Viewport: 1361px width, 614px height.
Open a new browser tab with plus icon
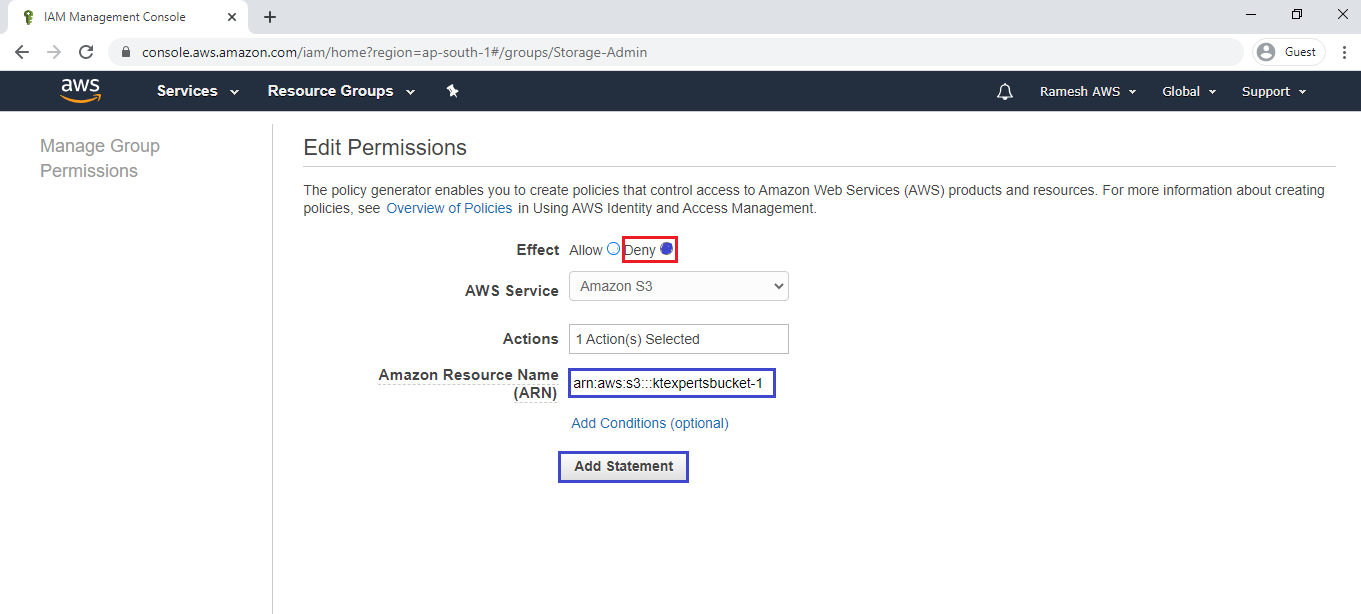270,17
